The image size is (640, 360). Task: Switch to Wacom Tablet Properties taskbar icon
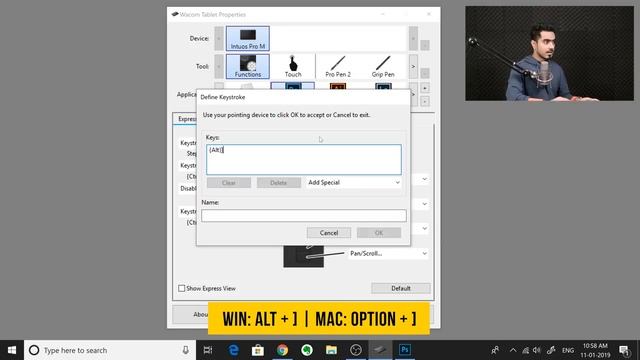point(380,350)
